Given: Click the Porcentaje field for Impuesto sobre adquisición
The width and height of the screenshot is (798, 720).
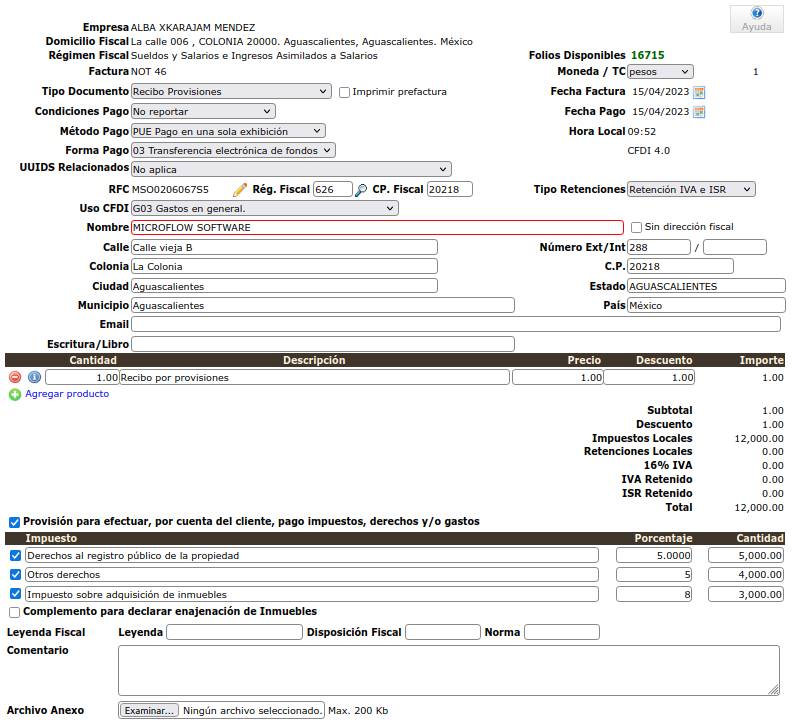Looking at the screenshot, I should point(654,594).
